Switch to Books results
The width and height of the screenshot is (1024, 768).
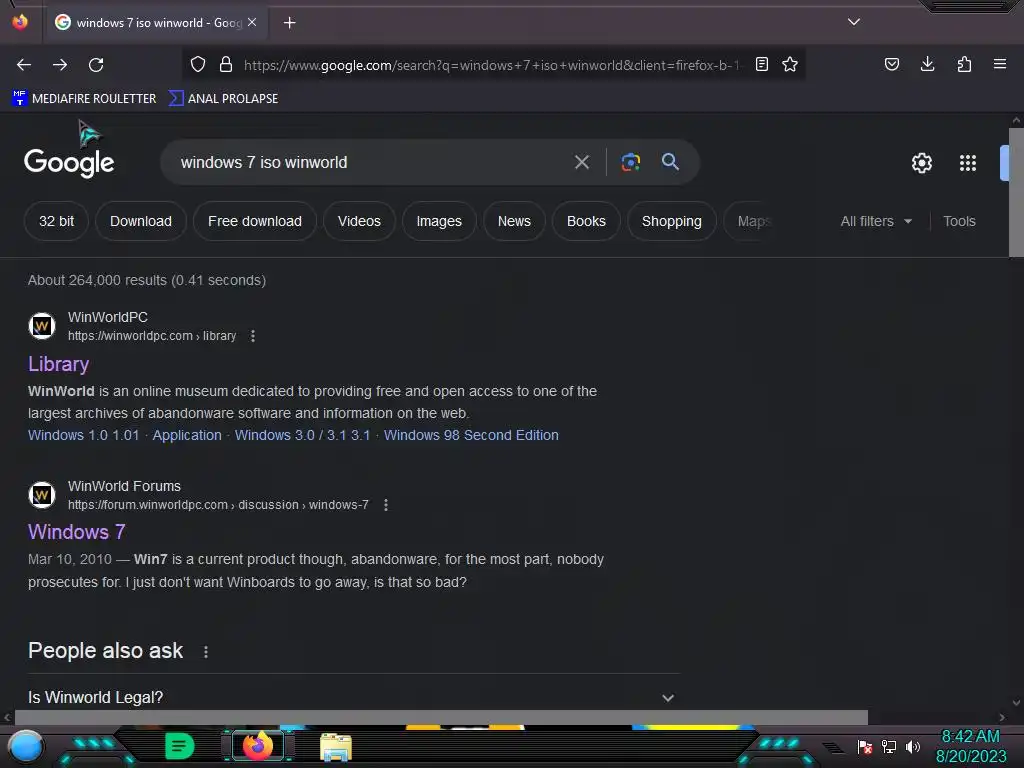[586, 221]
